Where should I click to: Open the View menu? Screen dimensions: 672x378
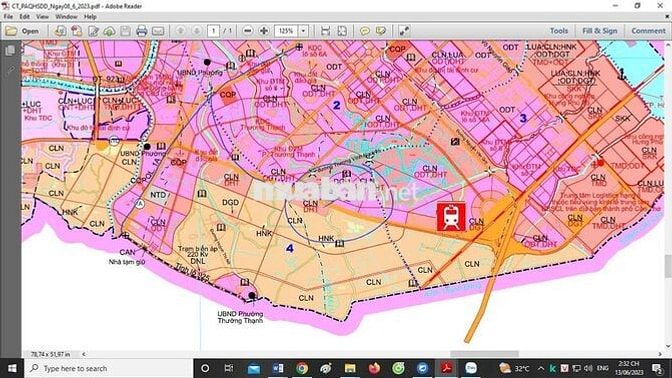tap(42, 17)
